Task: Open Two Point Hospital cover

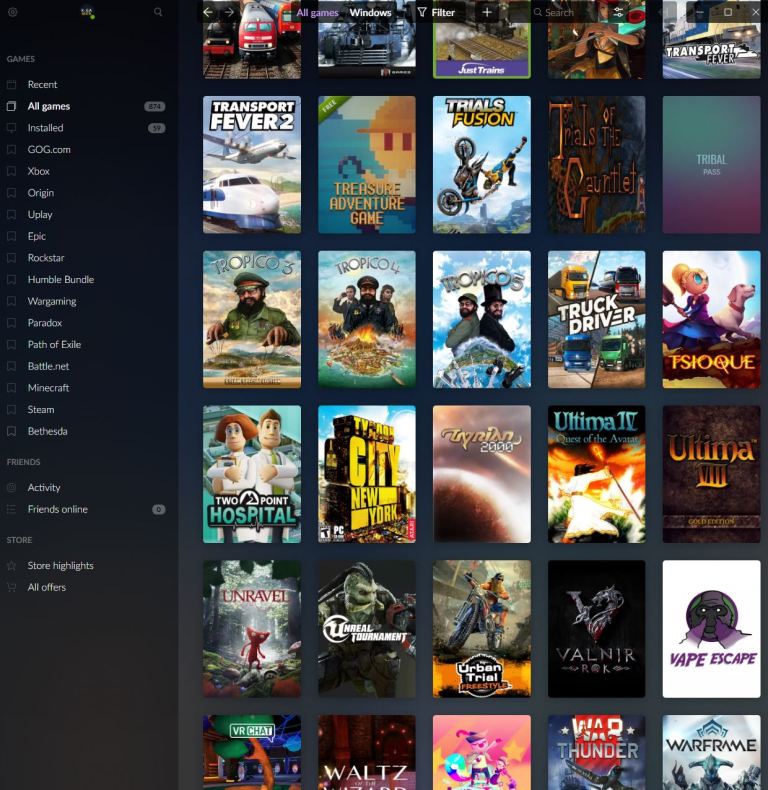Action: tap(252, 474)
